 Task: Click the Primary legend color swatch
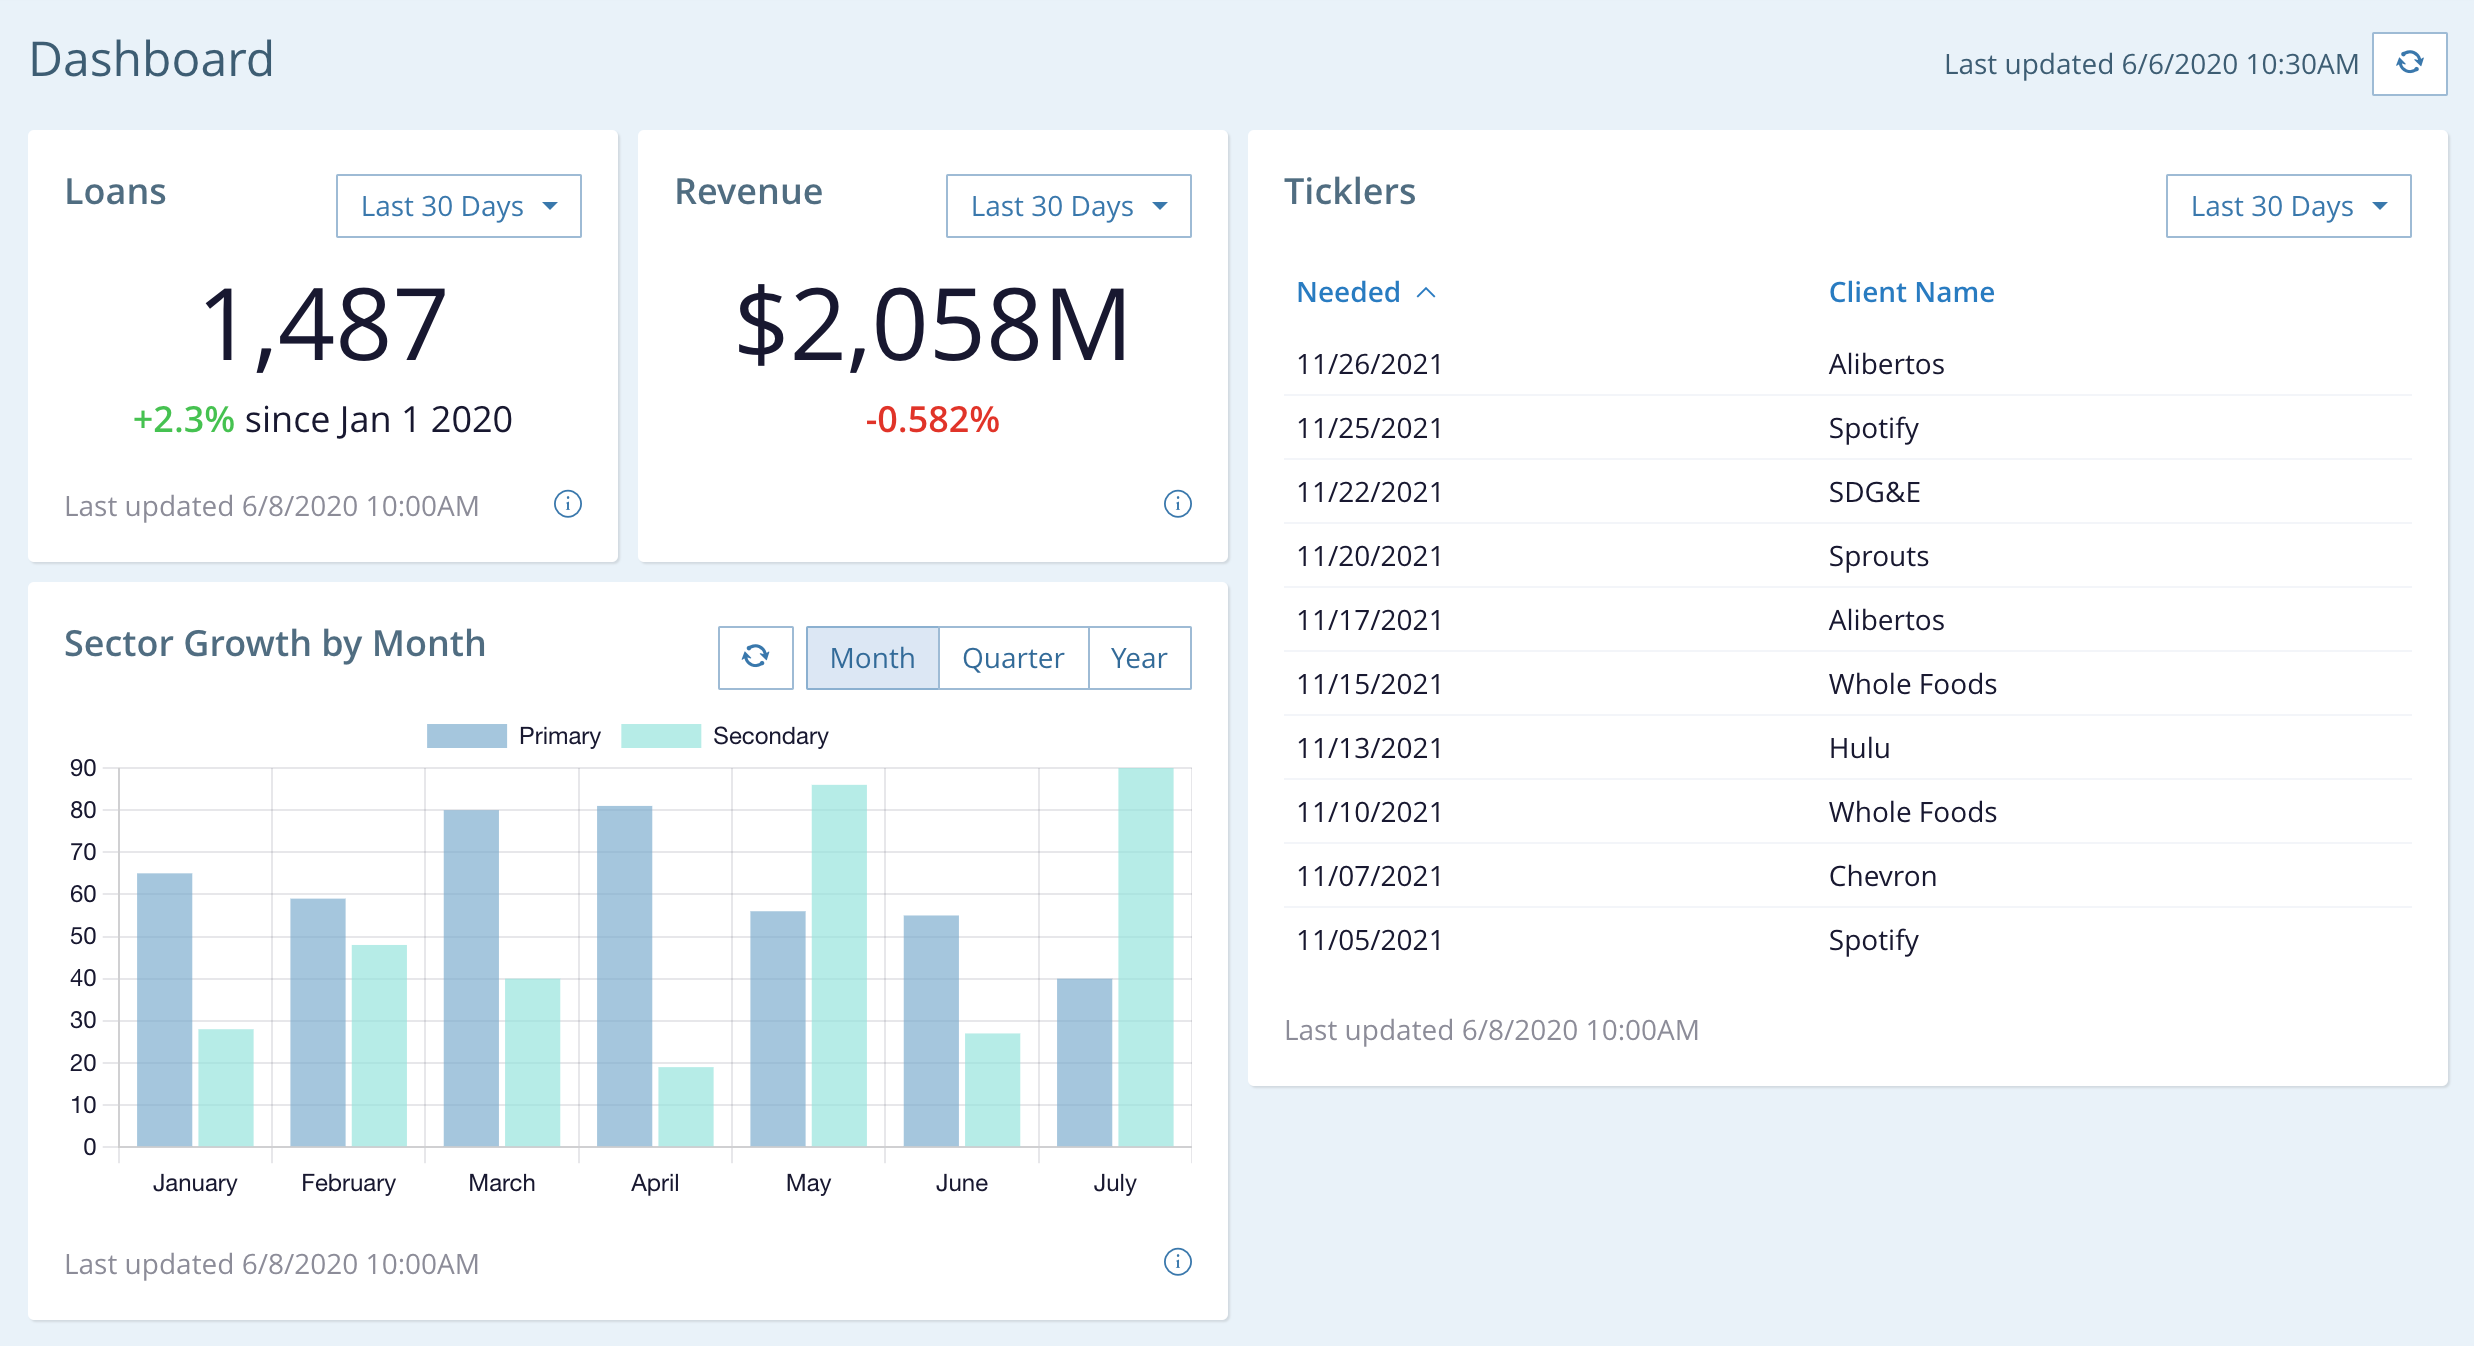point(466,736)
